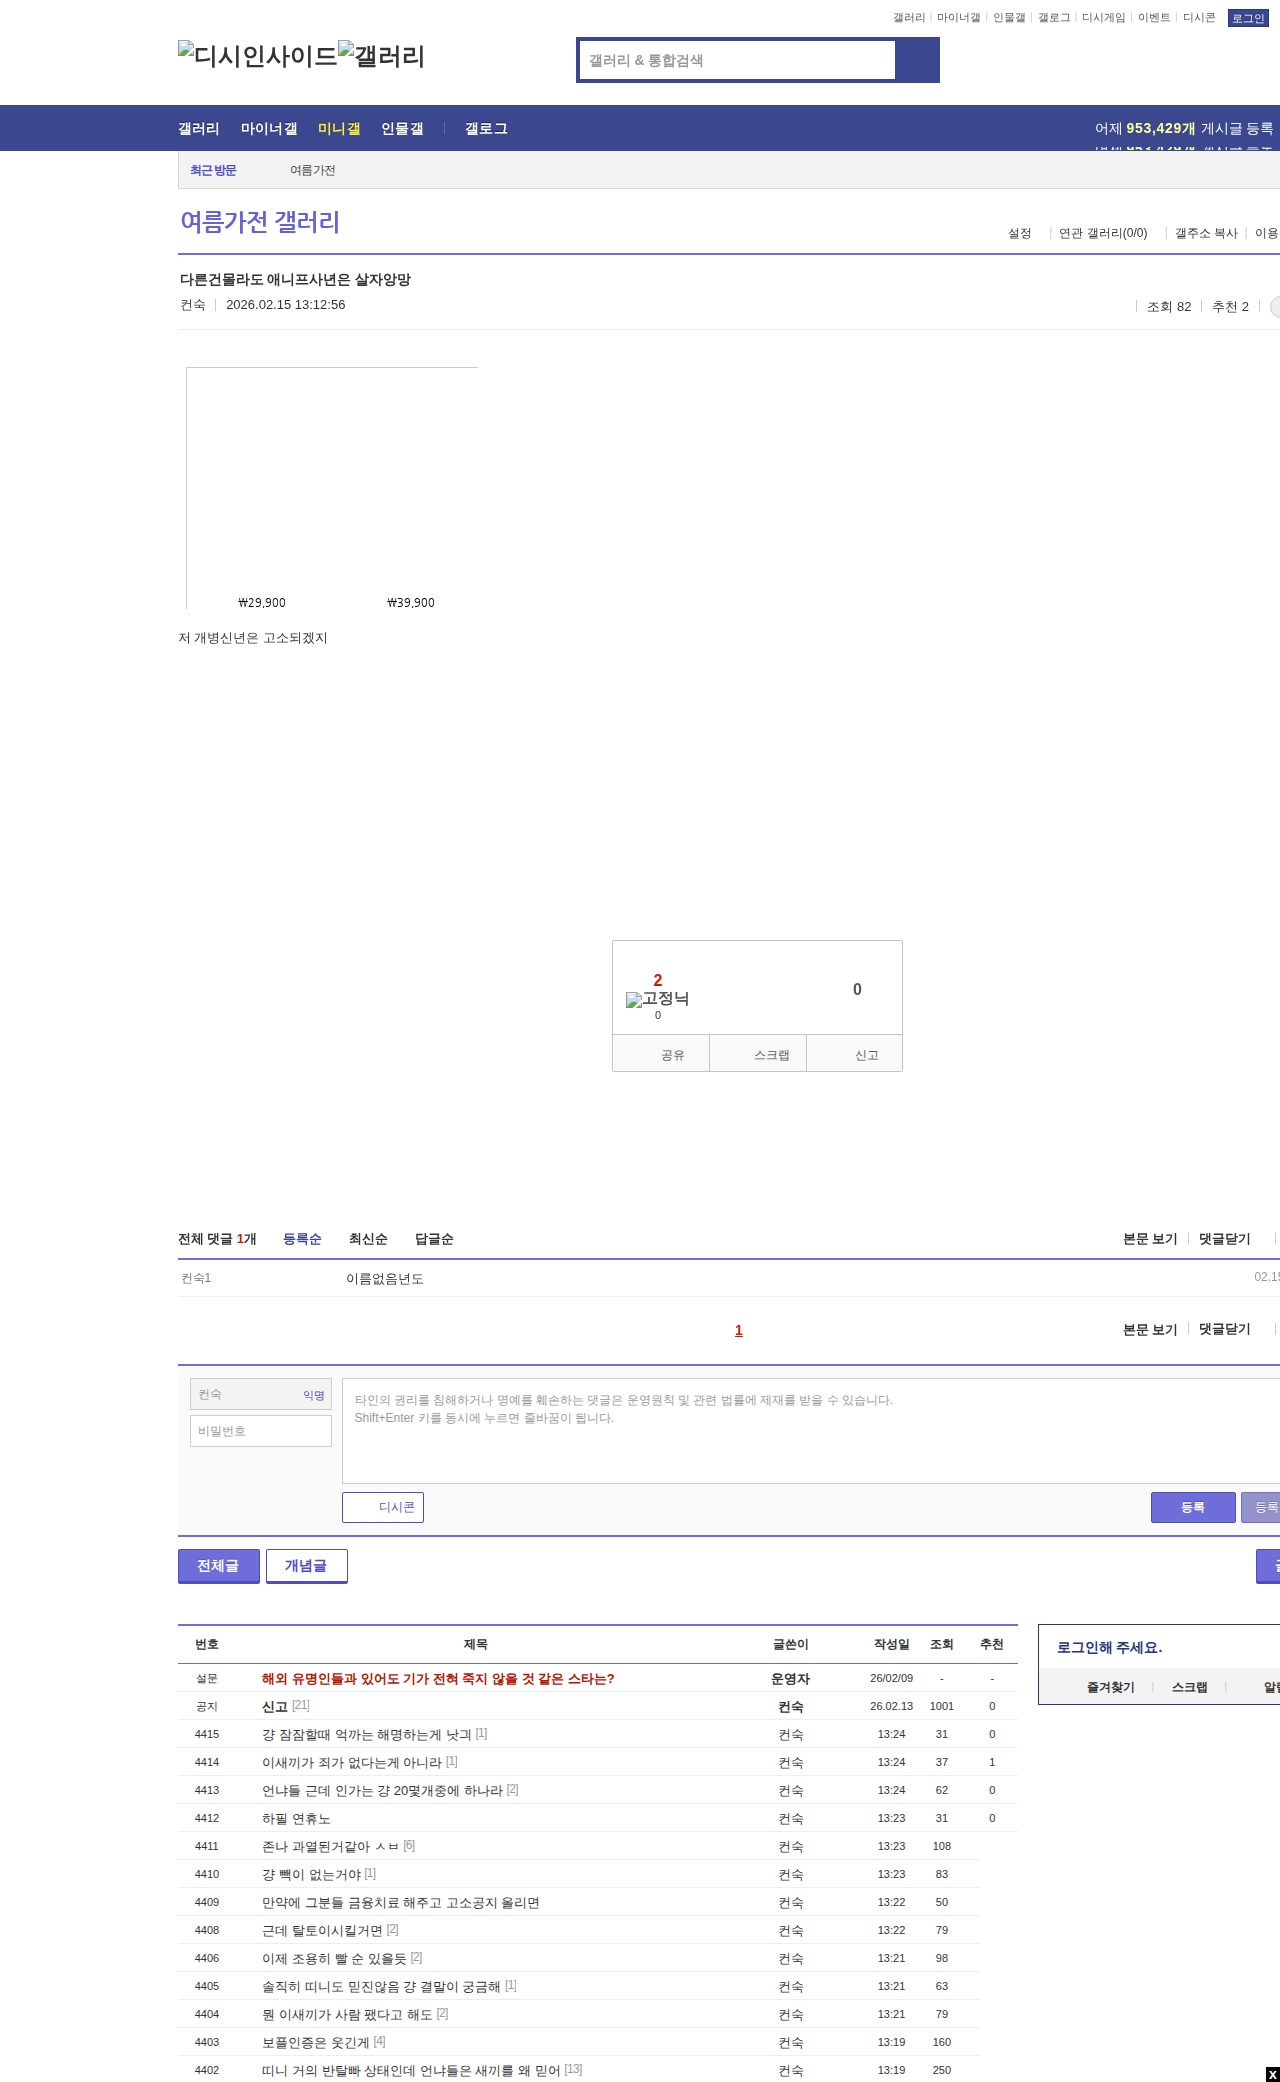Report the post using the 신고 button
This screenshot has width=1280, height=2082.
pos(855,1054)
